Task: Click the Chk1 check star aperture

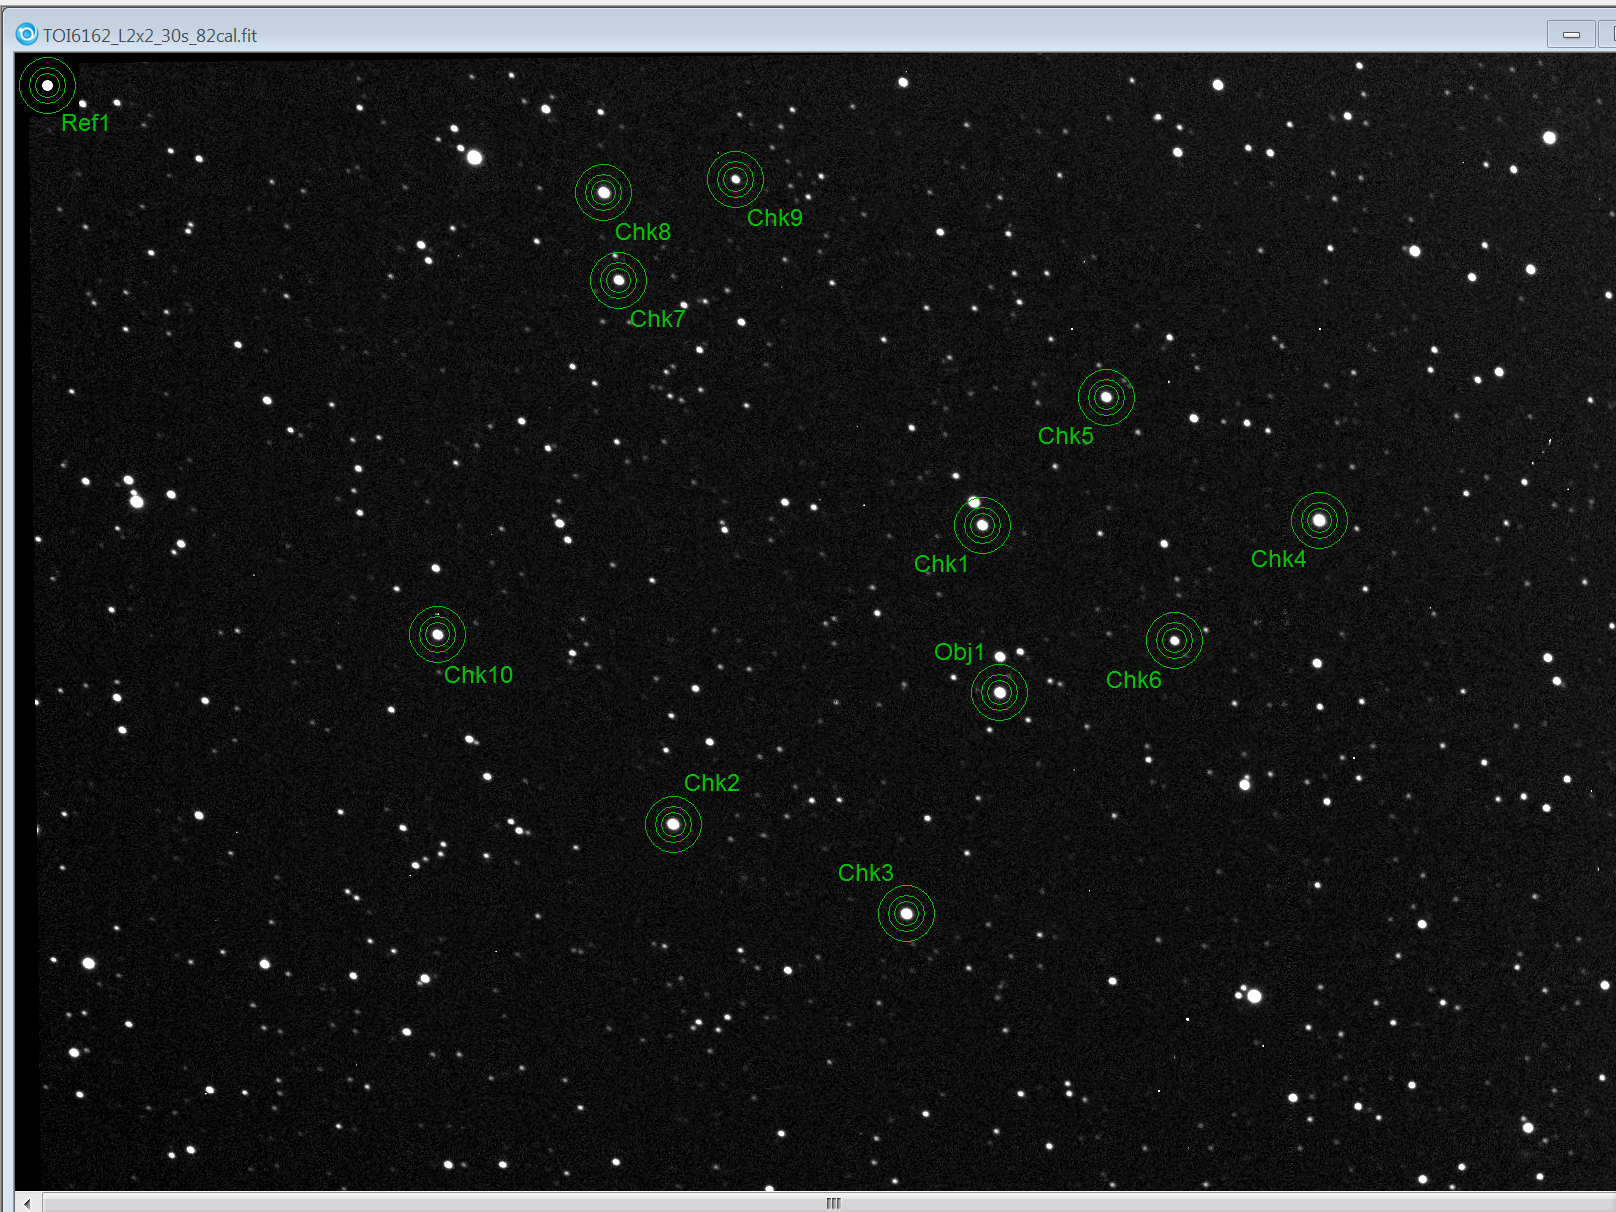Action: [x=982, y=525]
